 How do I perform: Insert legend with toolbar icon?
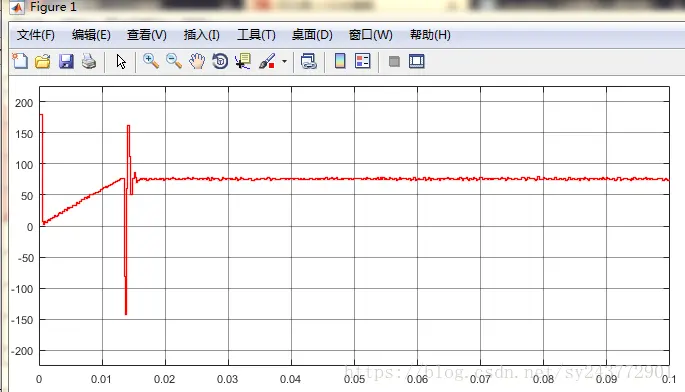(363, 61)
